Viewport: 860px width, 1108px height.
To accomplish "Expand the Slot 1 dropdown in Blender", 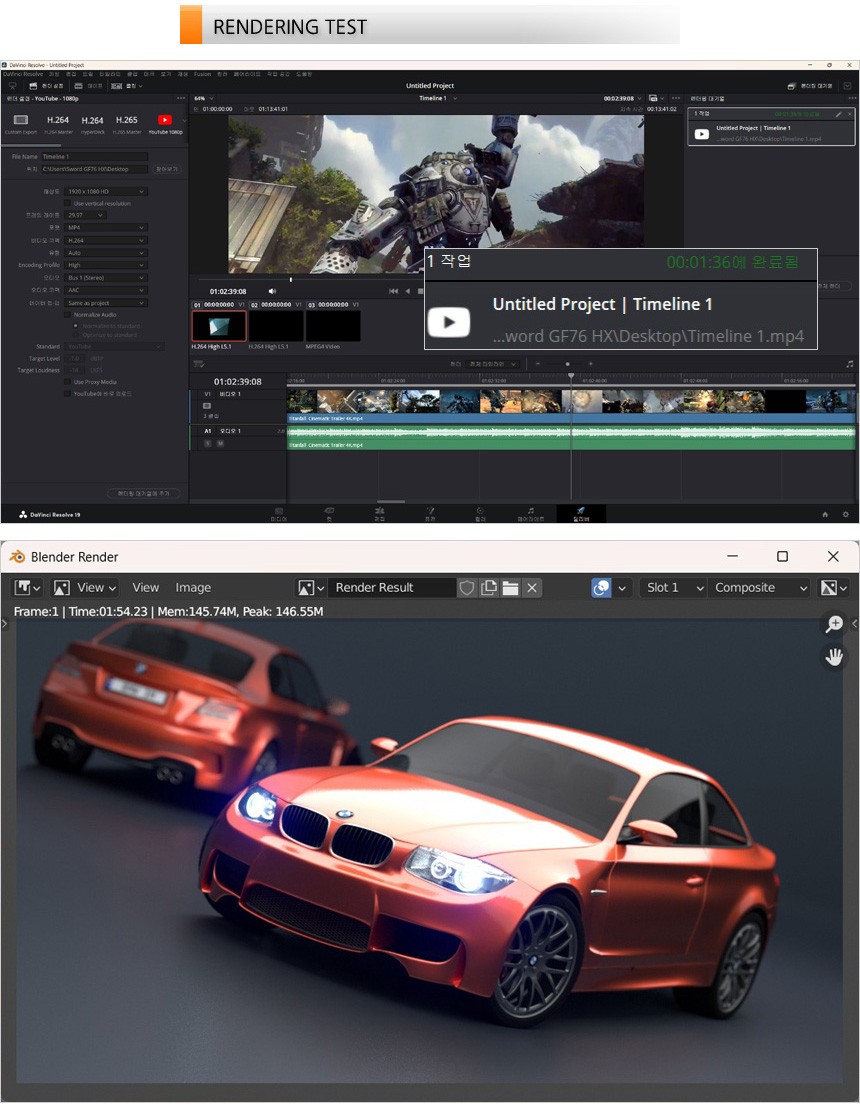I will pyautogui.click(x=672, y=588).
